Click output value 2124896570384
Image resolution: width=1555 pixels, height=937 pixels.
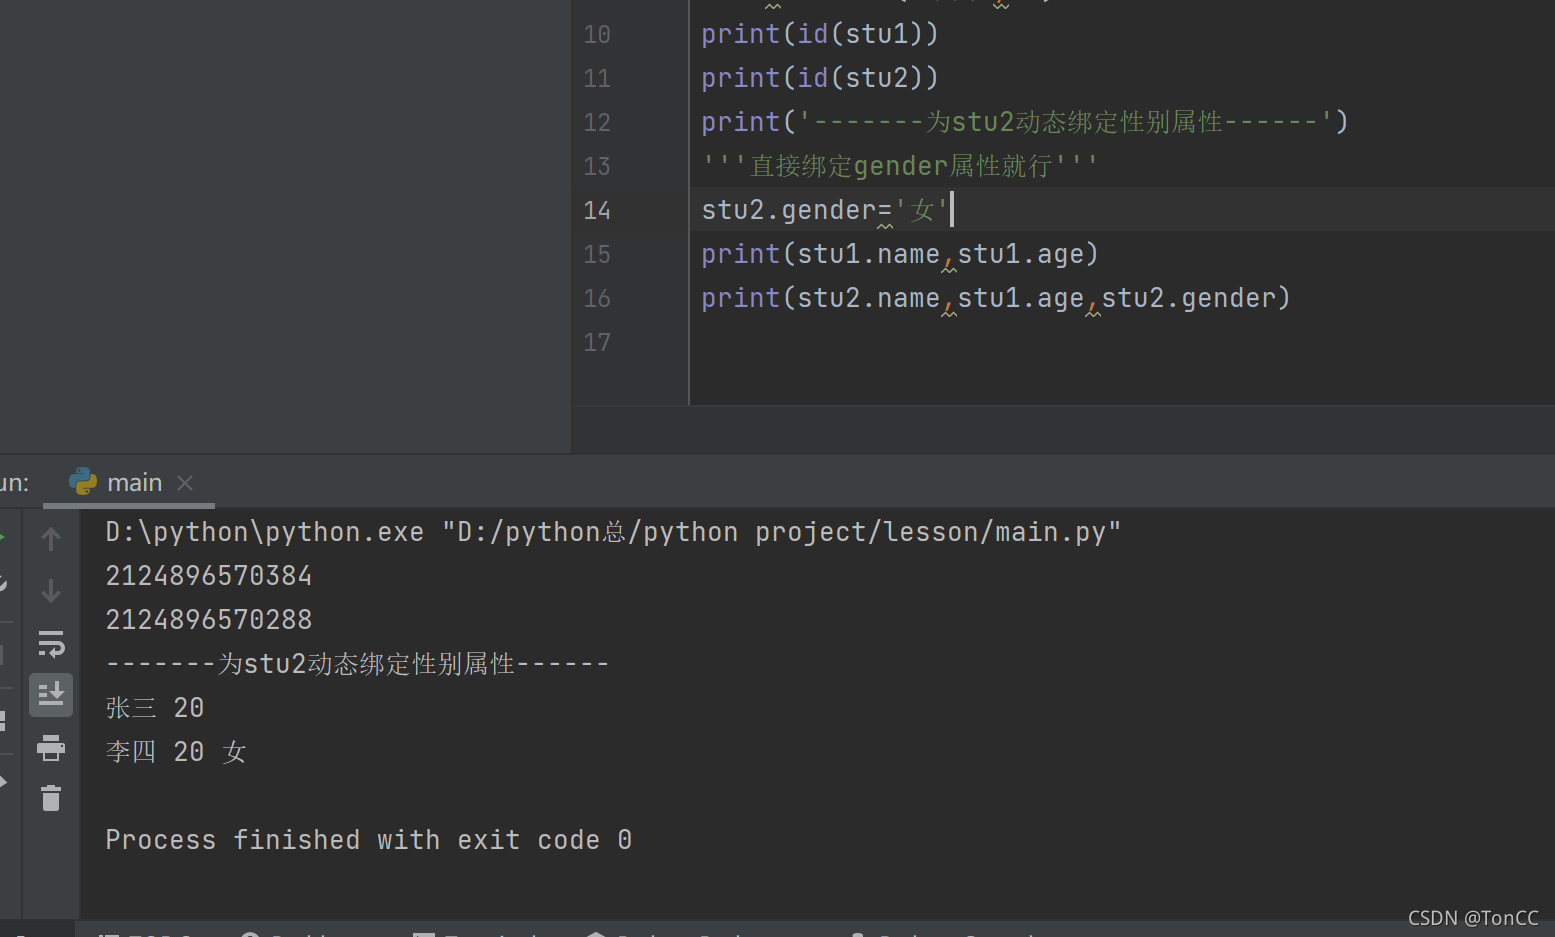(x=209, y=576)
